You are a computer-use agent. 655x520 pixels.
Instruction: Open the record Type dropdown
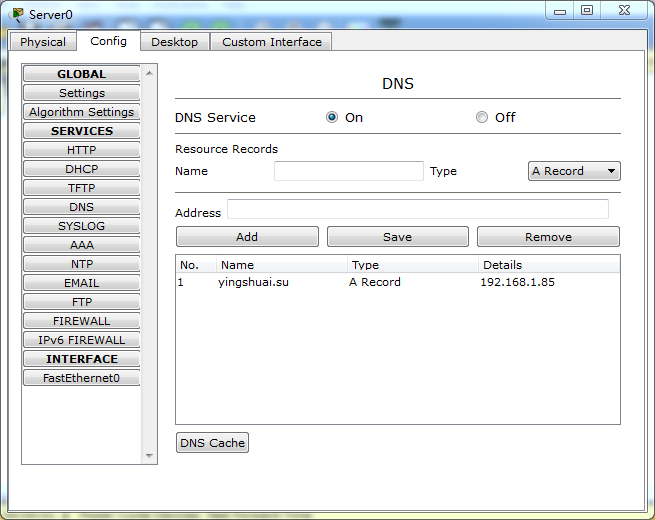tap(574, 171)
